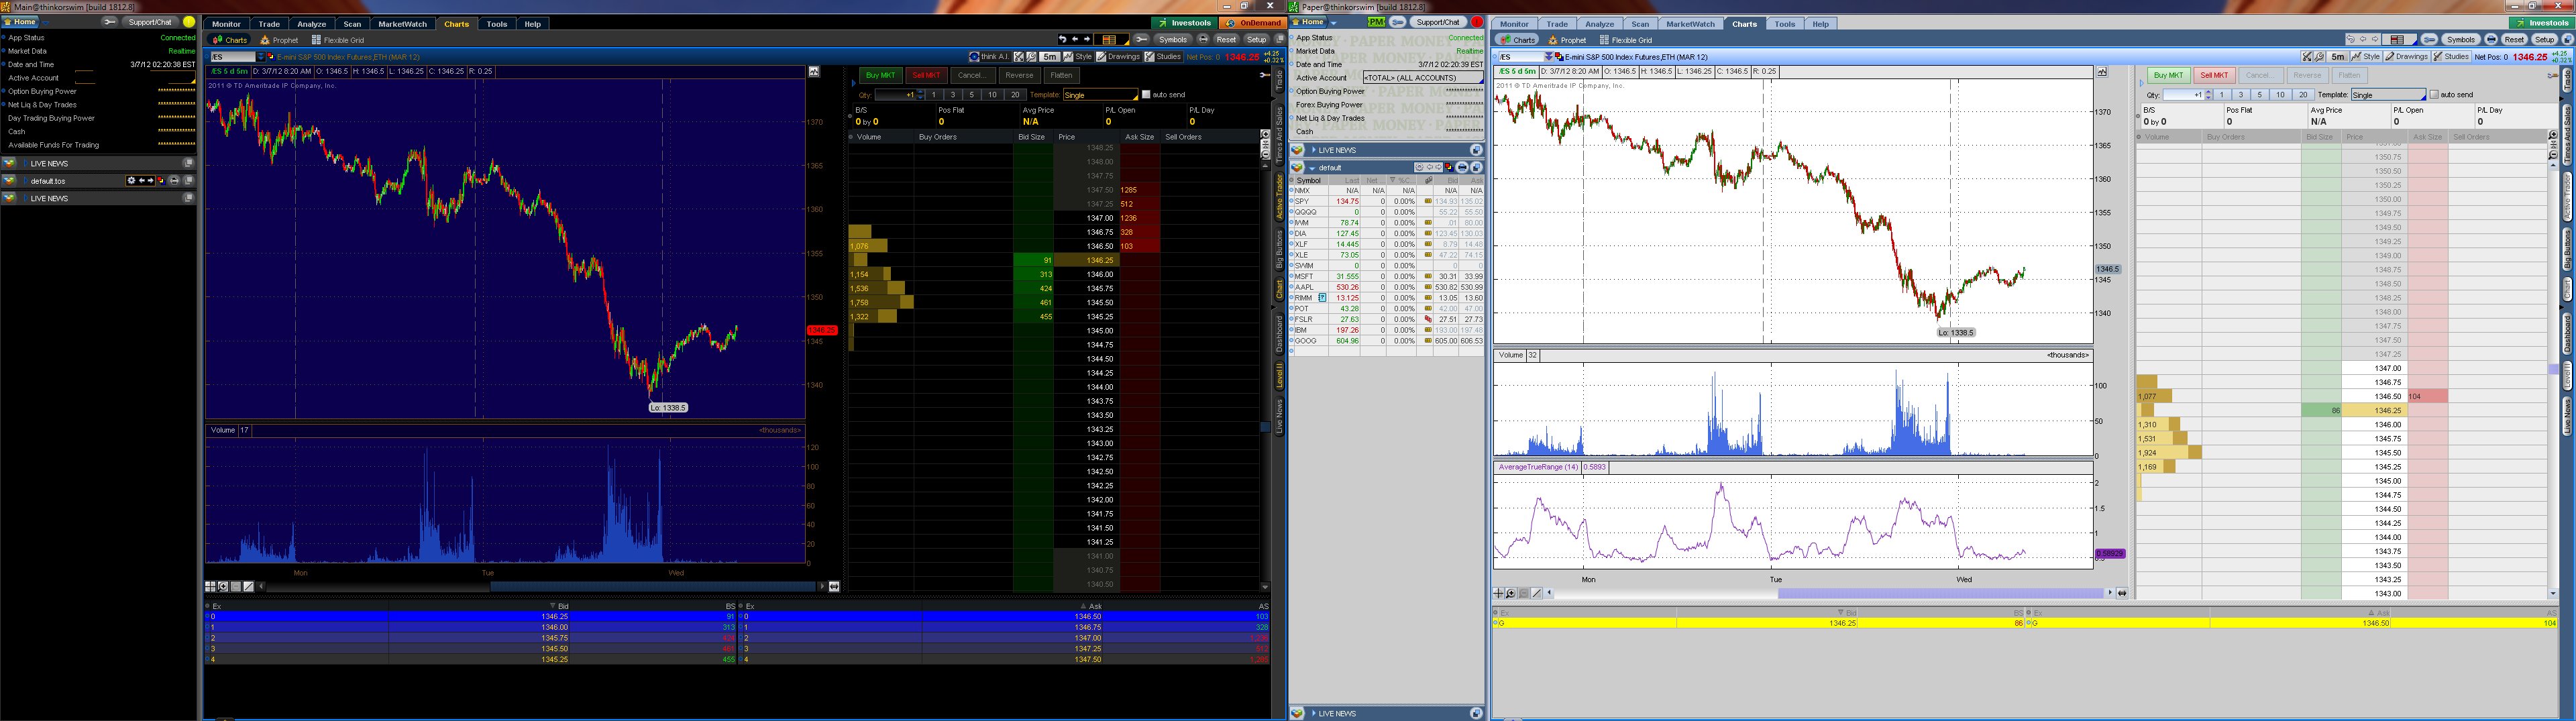The width and height of the screenshot is (2576, 721).
Task: Toggle the Trade side tab in Main window
Action: point(1279,81)
